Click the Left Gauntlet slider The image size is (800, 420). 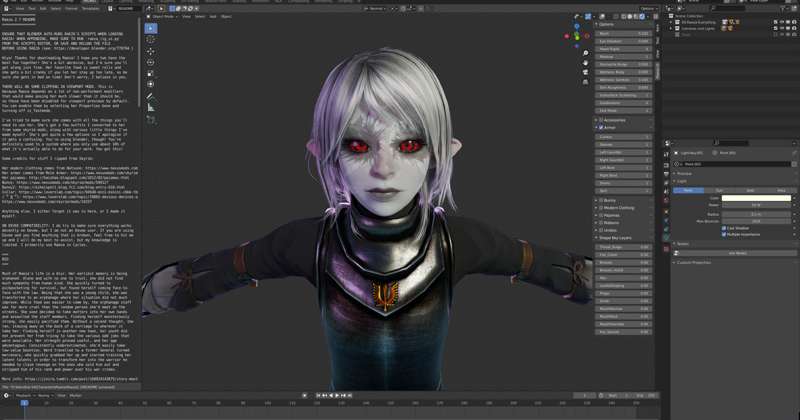coord(623,152)
